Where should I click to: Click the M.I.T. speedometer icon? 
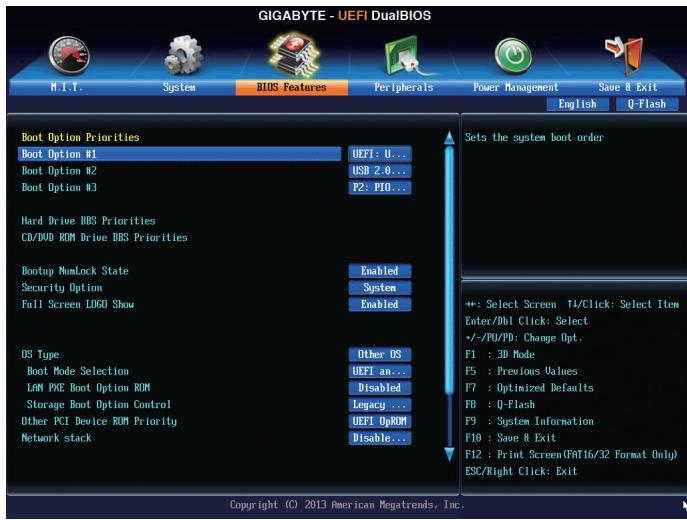pyautogui.click(x=69, y=56)
